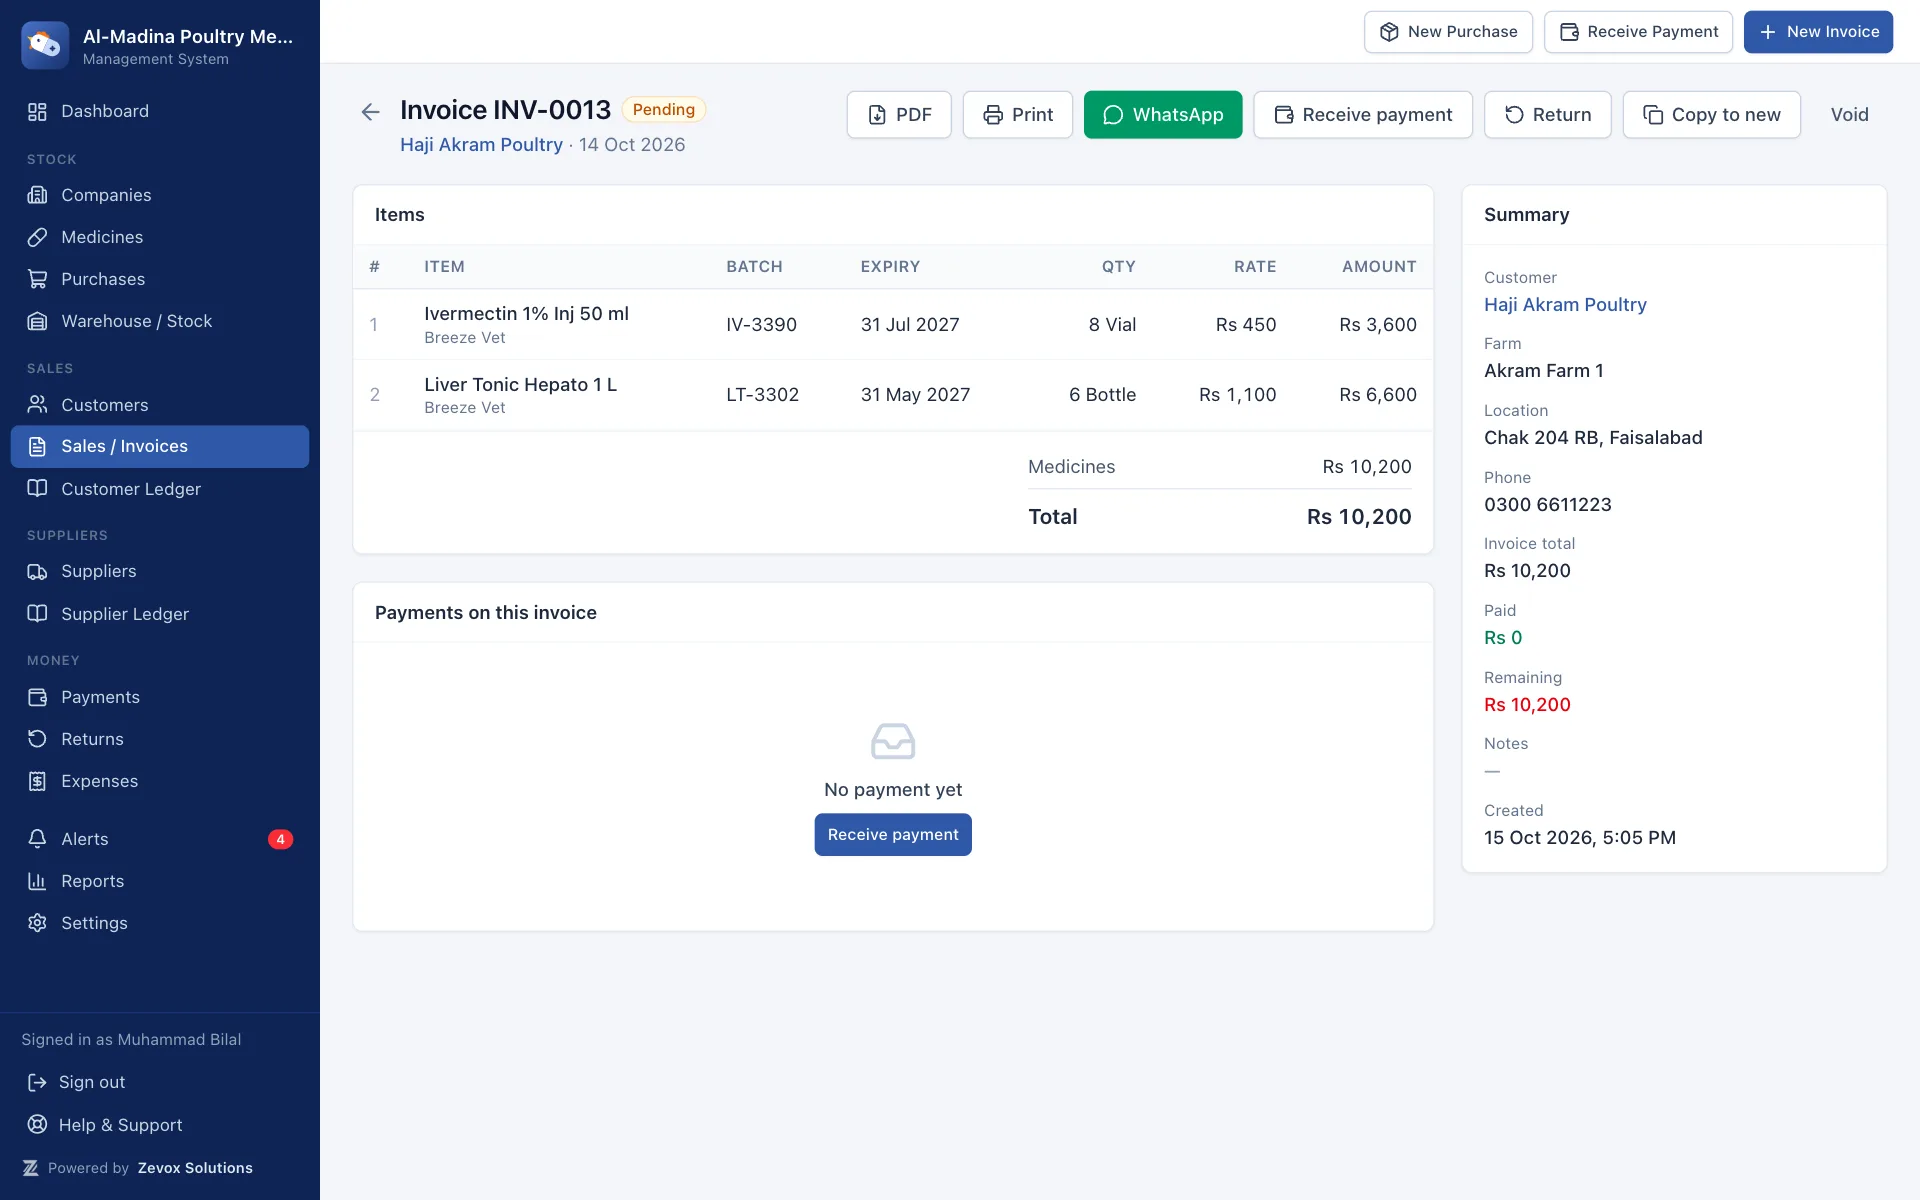Click the phone number 0300 6611223
1920x1200 pixels.
(x=1547, y=504)
